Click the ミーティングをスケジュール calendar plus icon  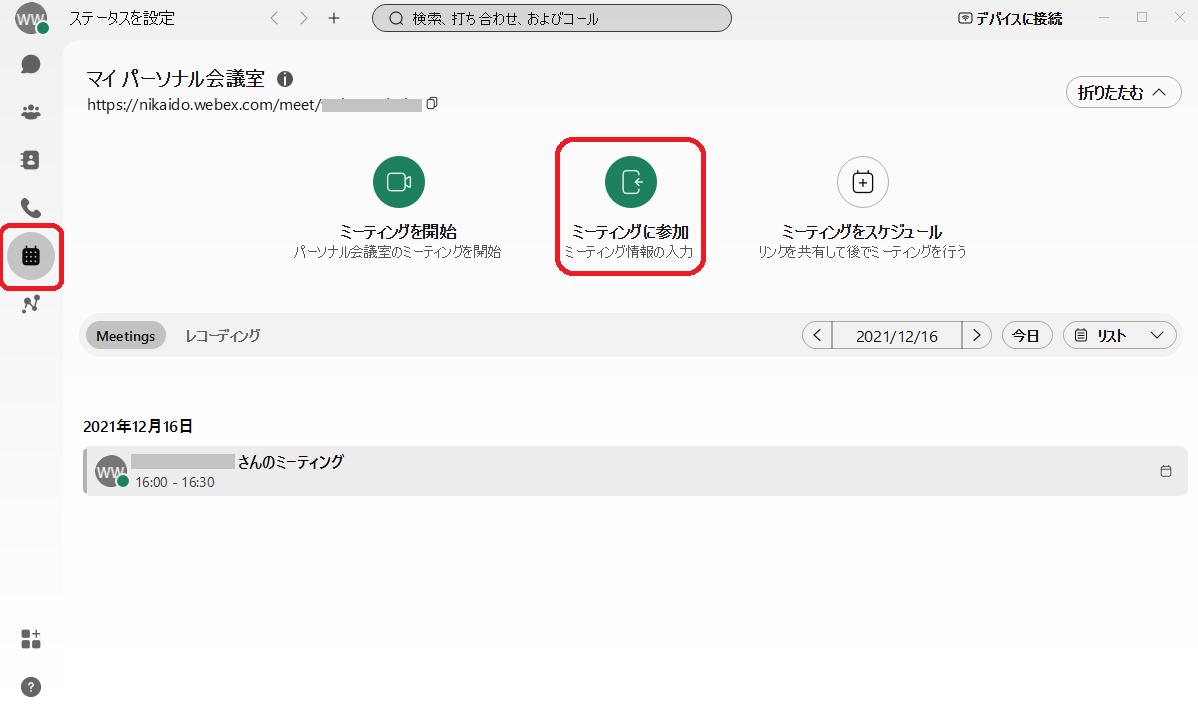point(863,182)
